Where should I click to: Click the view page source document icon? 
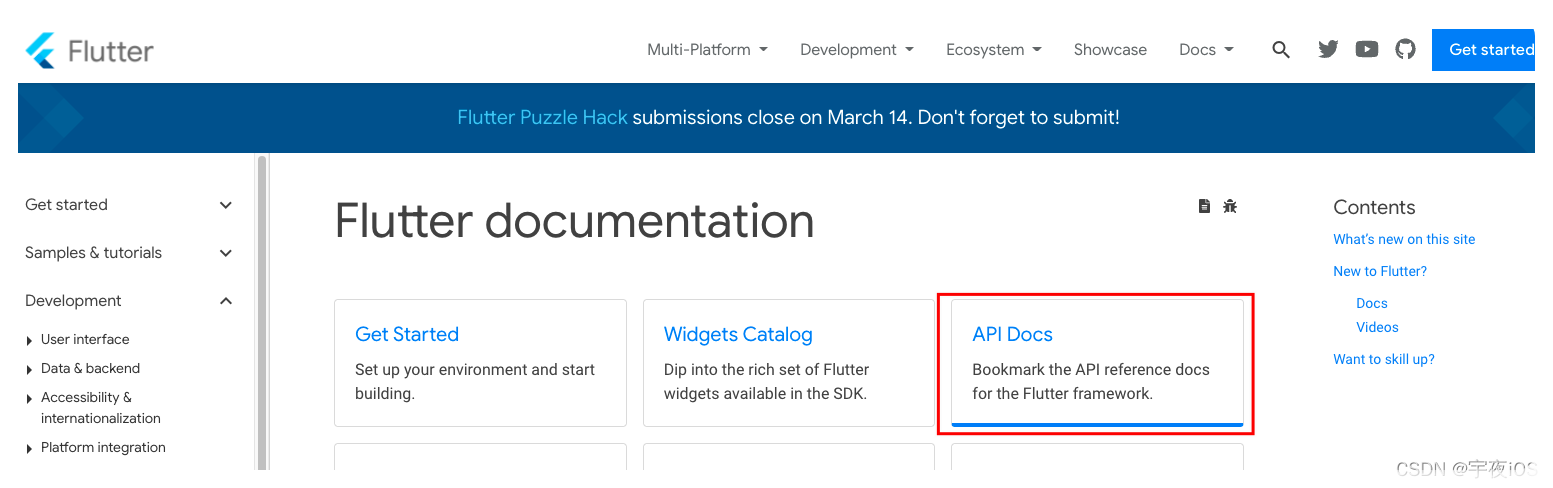point(1204,206)
